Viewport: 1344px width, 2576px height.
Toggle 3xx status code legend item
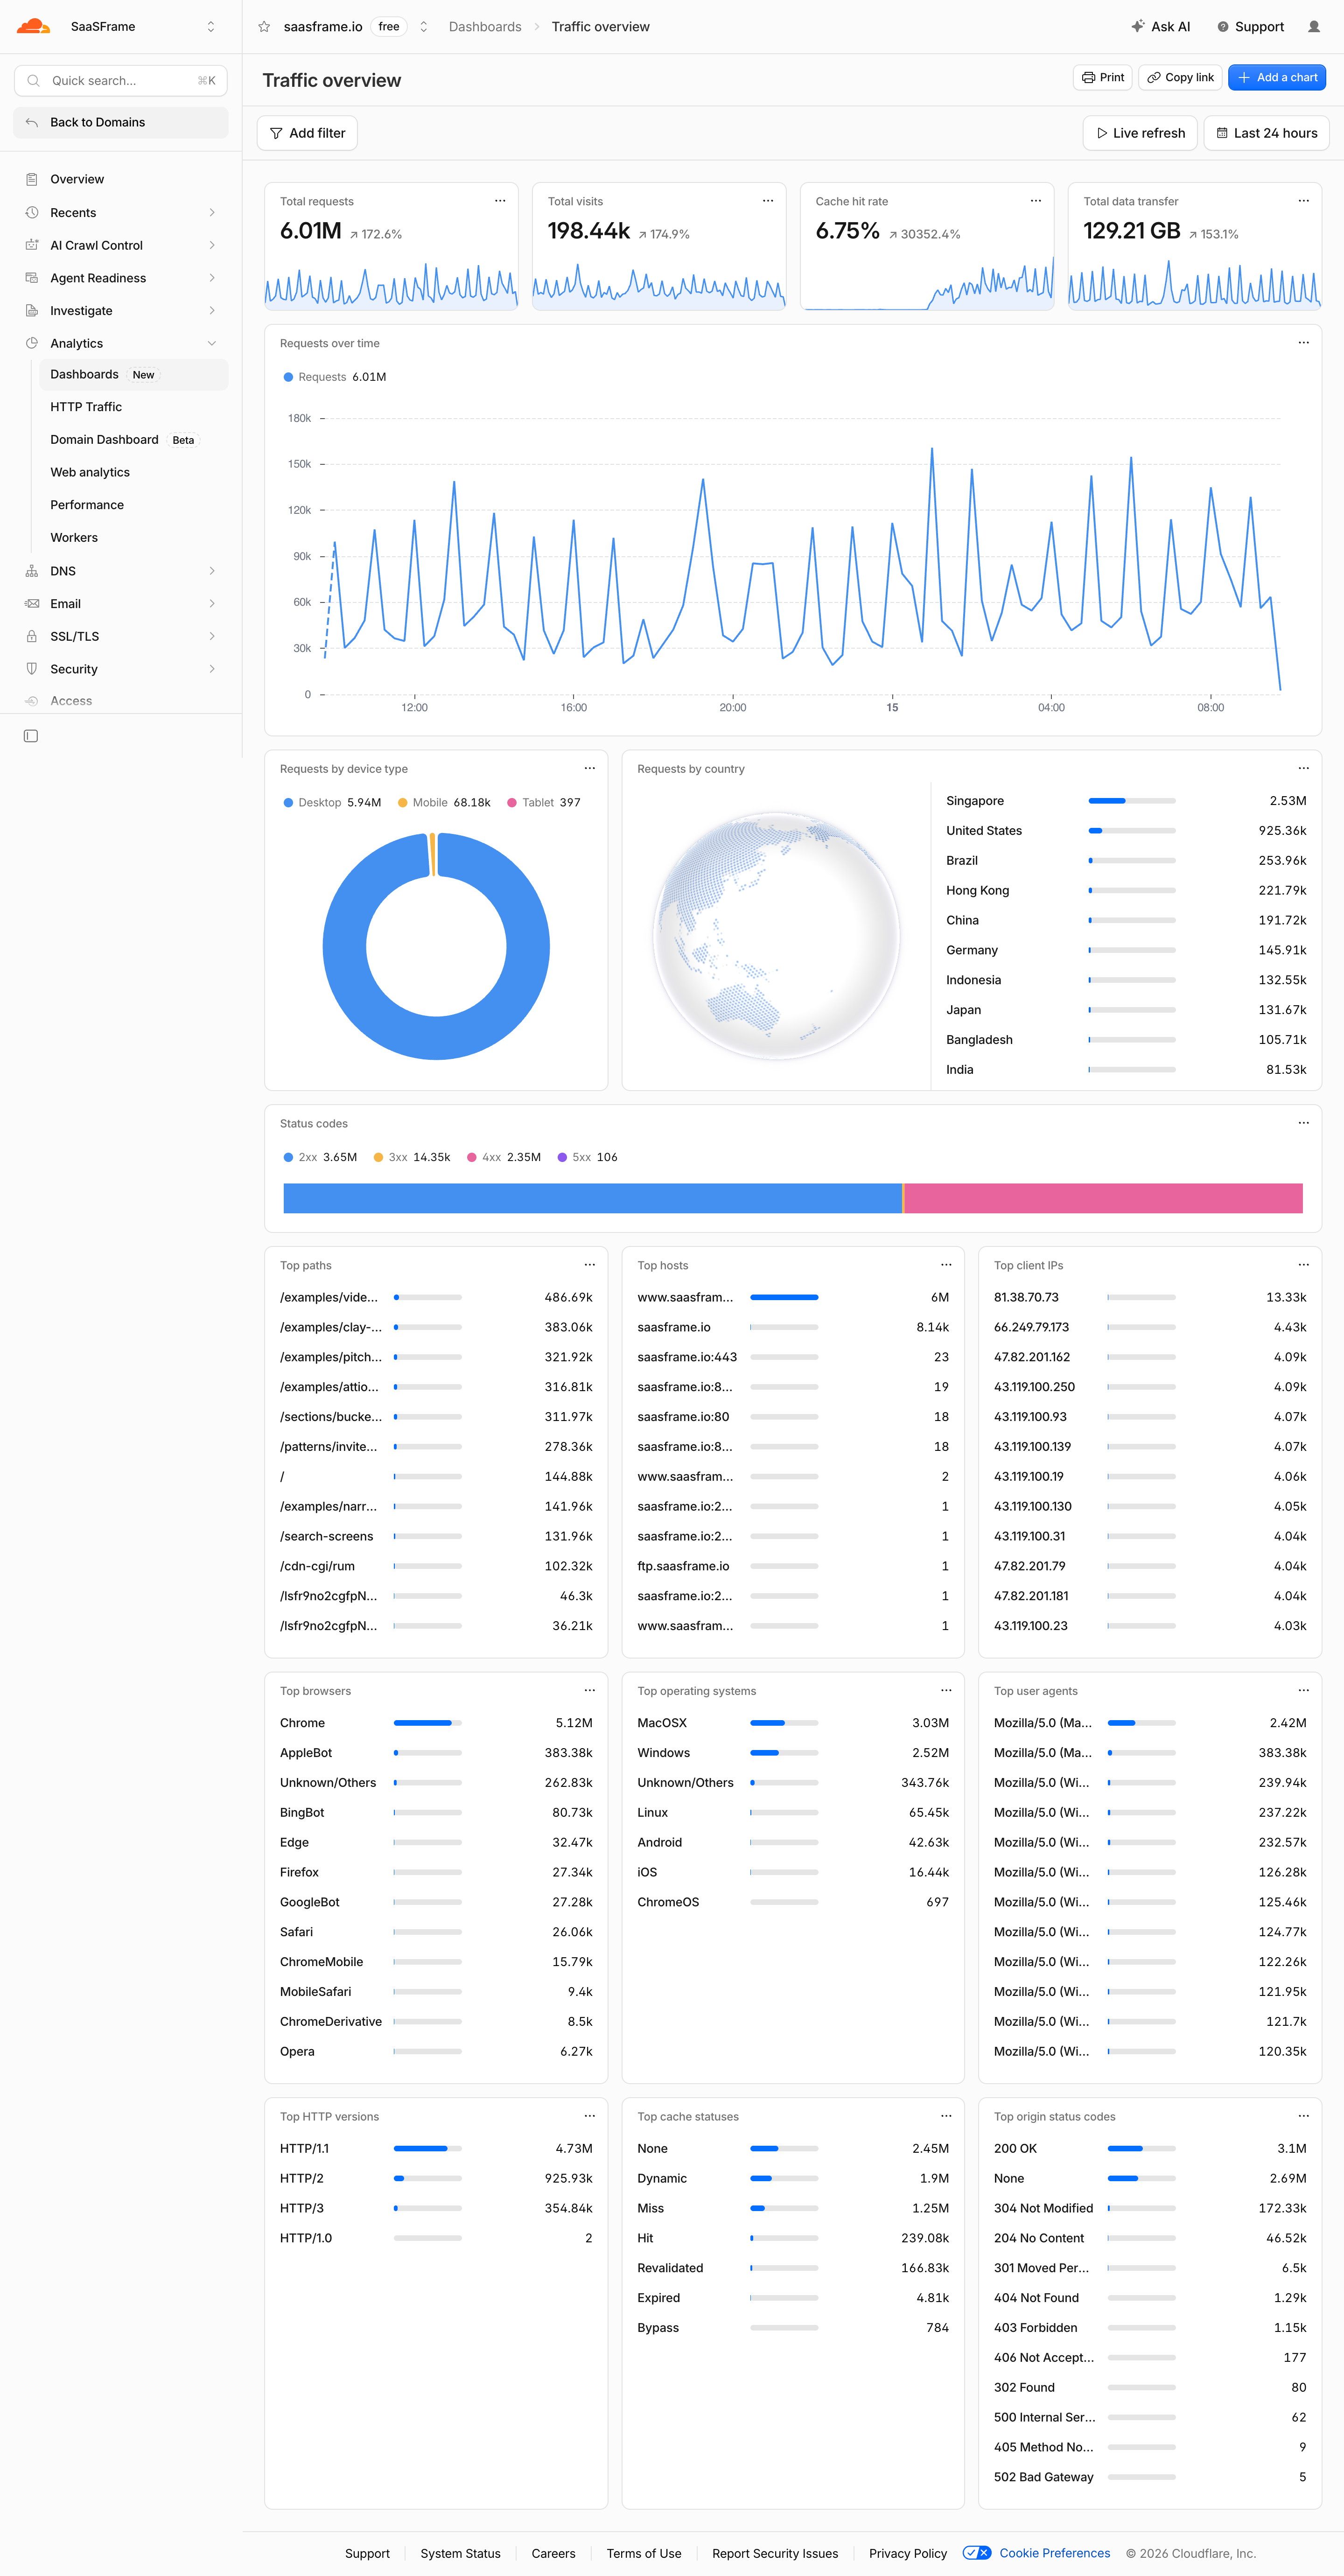point(412,1157)
